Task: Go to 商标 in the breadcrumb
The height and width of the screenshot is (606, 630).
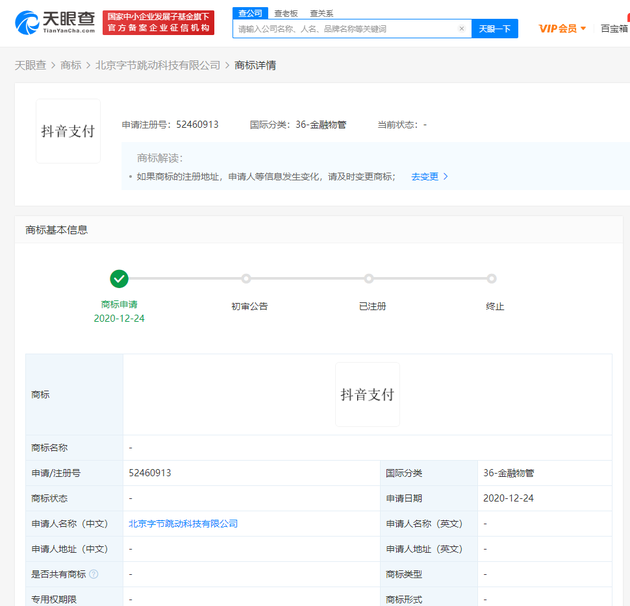Action: [x=71, y=65]
